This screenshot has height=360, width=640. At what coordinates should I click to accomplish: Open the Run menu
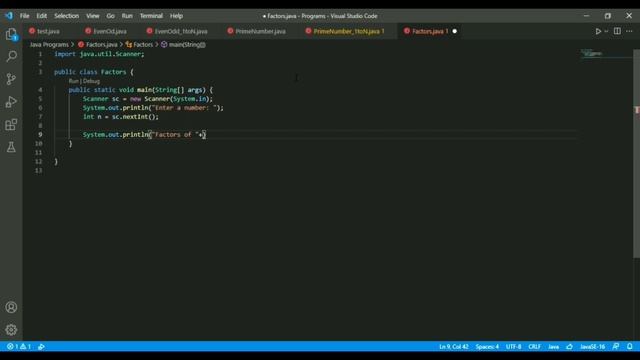tap(127, 16)
